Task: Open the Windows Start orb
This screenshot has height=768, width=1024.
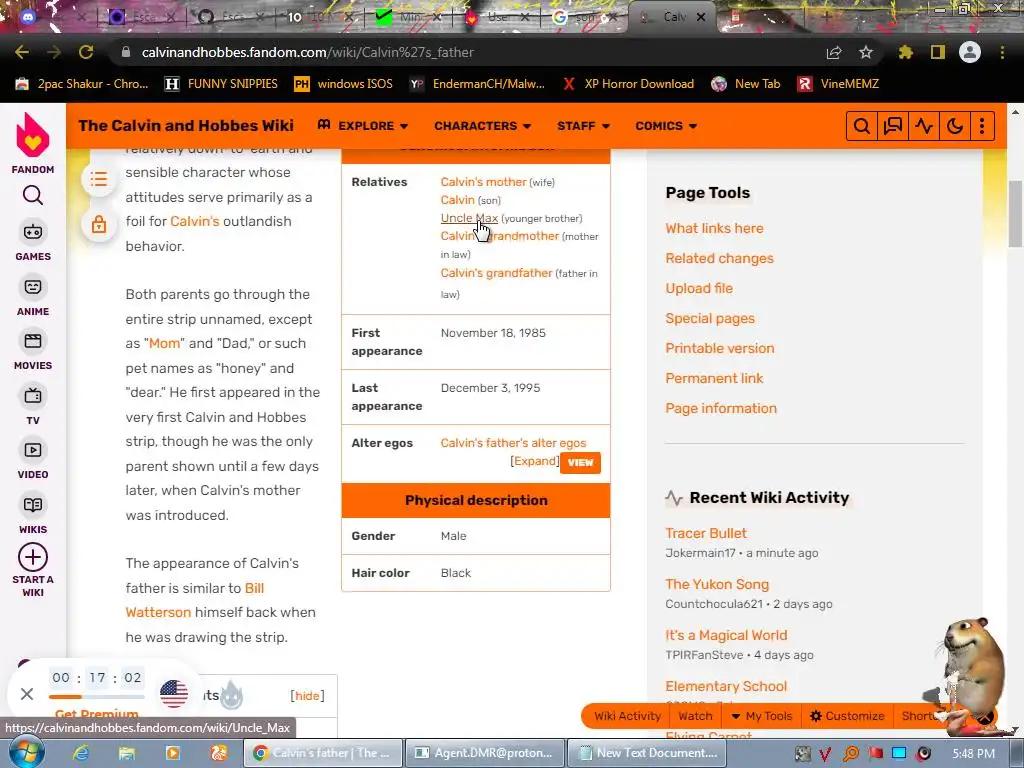Action: [x=27, y=753]
